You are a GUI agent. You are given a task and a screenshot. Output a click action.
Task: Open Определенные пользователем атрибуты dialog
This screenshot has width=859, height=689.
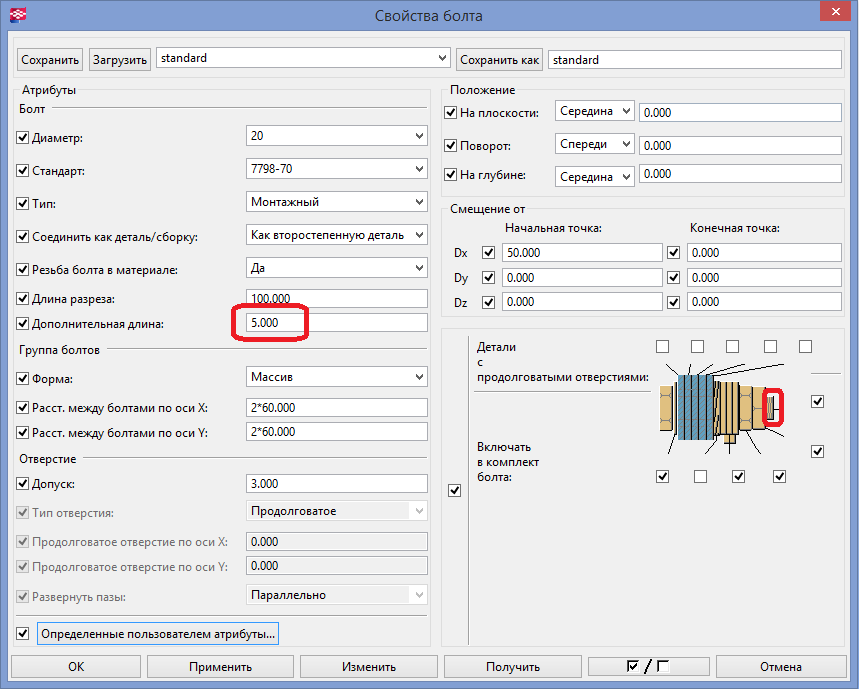click(x=157, y=634)
